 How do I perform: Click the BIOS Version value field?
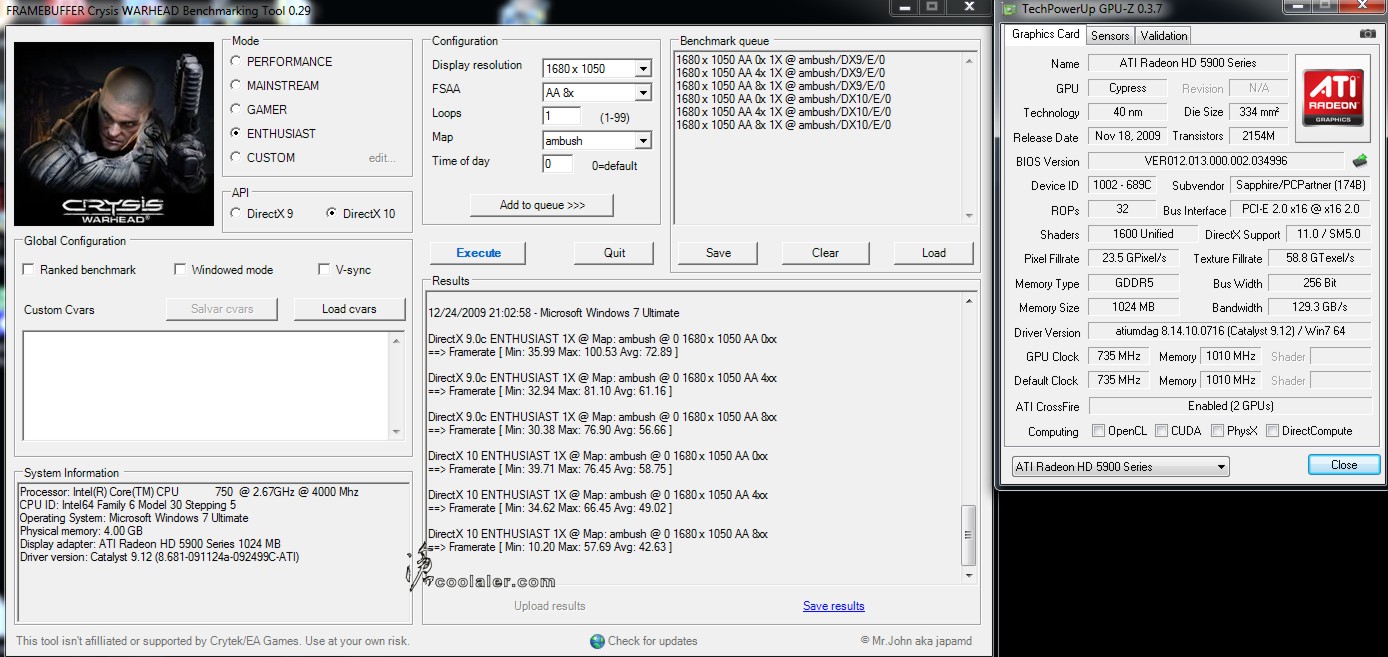1216,161
